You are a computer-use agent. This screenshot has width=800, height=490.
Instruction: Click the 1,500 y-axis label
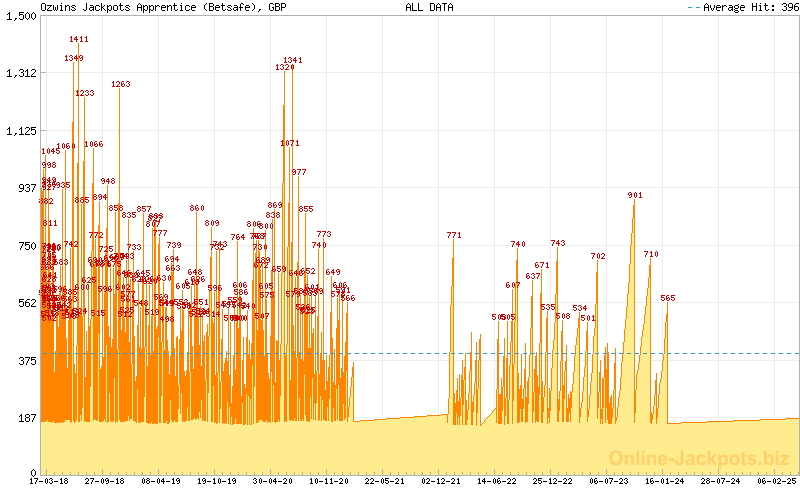tap(20, 17)
